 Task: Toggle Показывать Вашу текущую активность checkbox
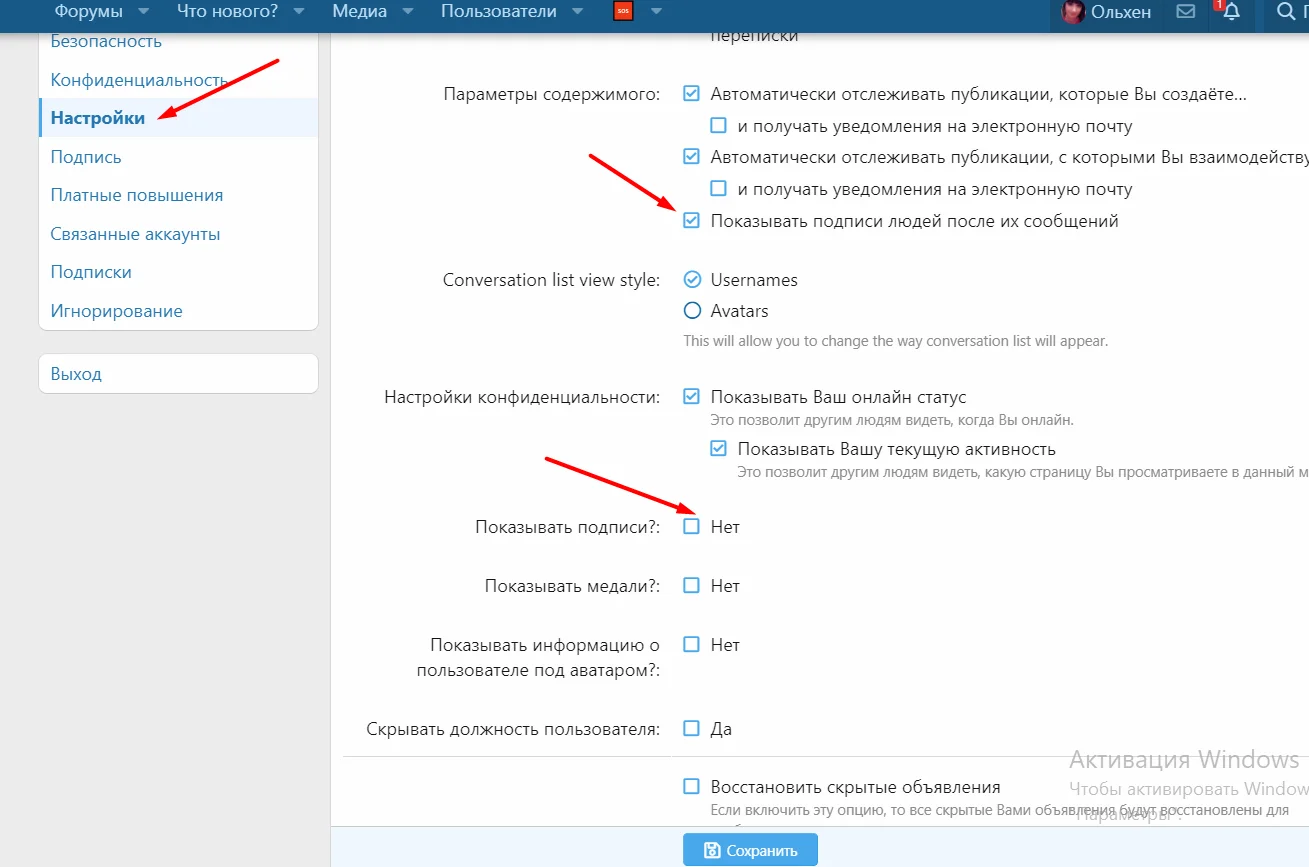[x=718, y=449]
